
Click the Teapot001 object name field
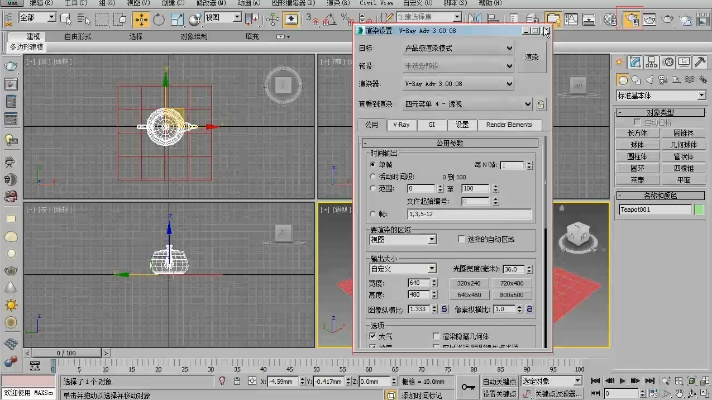(653, 209)
